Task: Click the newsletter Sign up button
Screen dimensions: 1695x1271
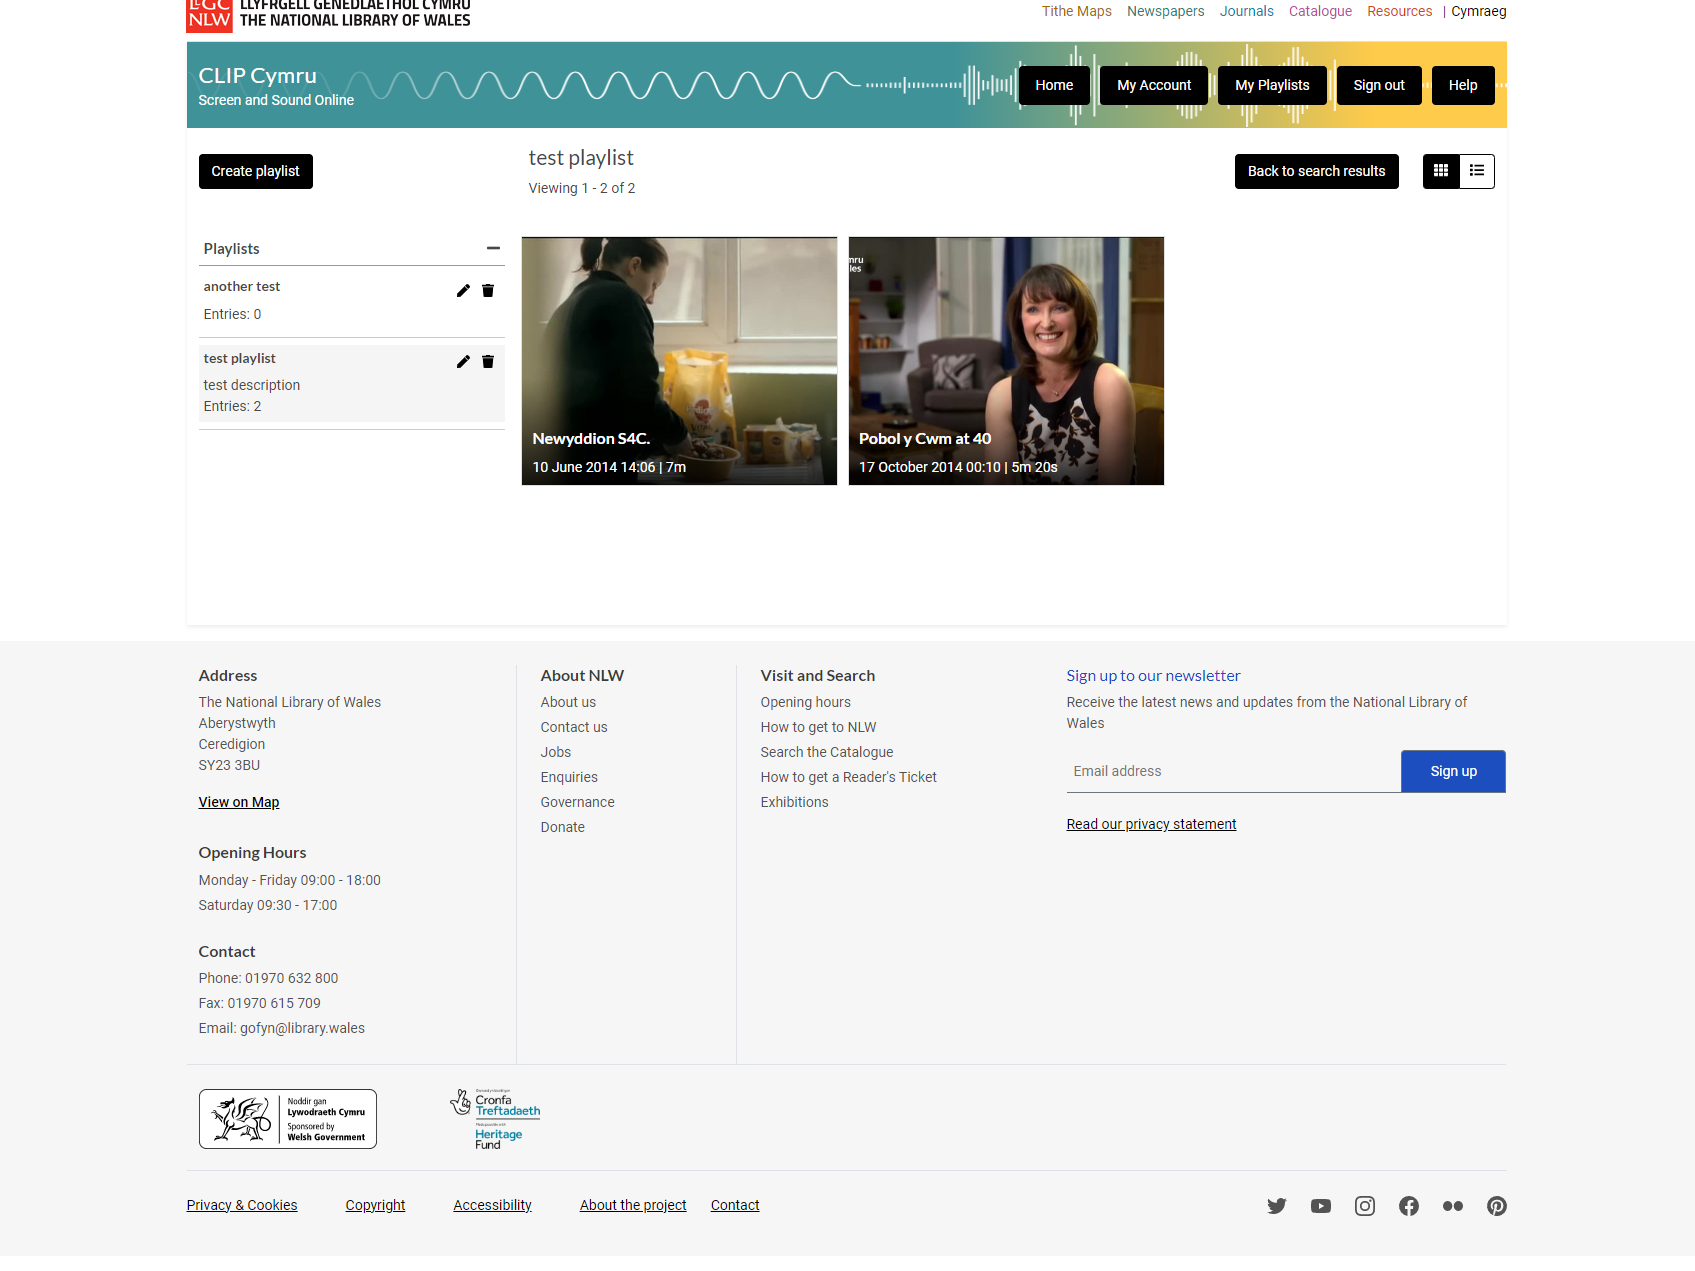Action: [x=1453, y=771]
